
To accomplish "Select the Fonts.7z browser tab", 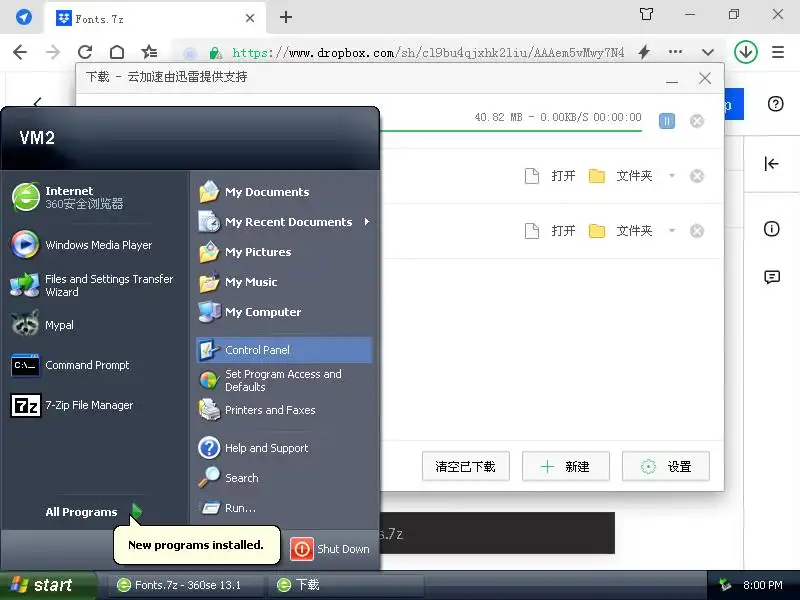I will click(x=156, y=18).
